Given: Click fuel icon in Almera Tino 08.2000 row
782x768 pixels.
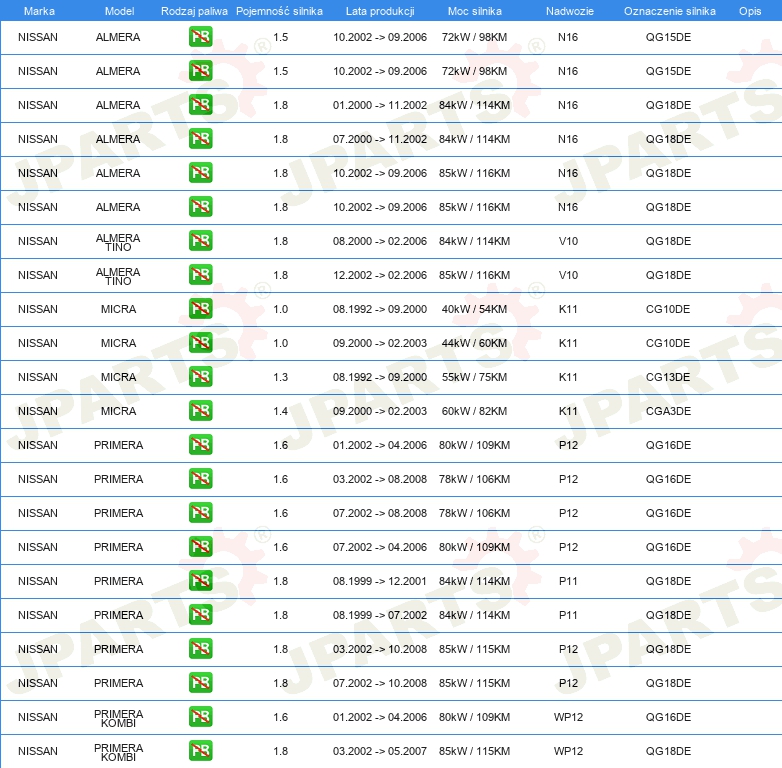Looking at the screenshot, I should (200, 240).
